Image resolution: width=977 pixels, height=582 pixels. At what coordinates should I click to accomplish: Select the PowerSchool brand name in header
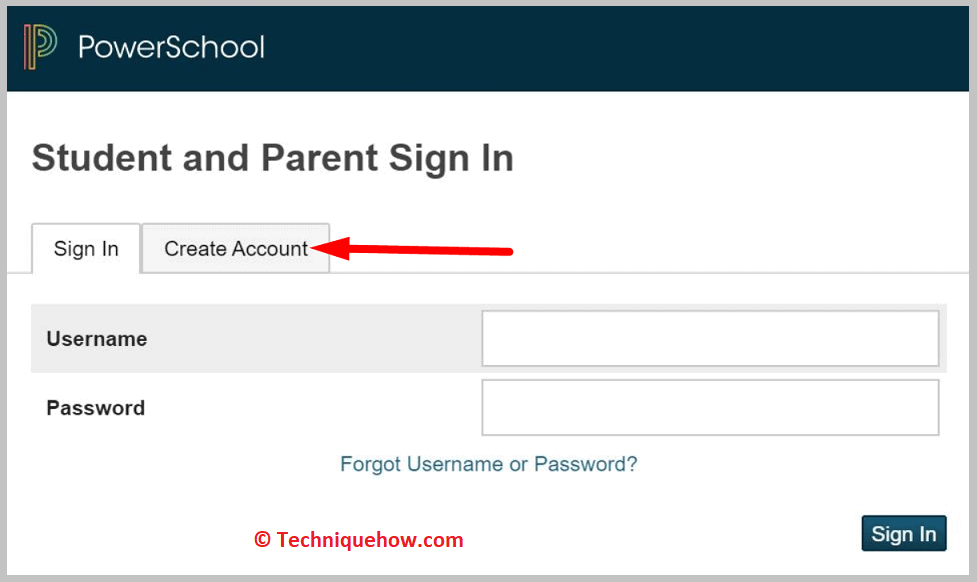tap(171, 46)
